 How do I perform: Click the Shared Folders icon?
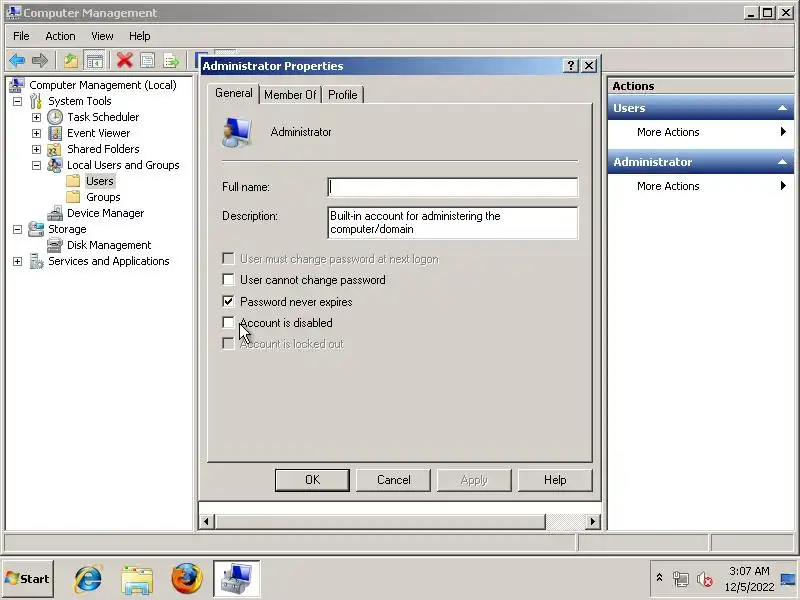pyautogui.click(x=54, y=149)
